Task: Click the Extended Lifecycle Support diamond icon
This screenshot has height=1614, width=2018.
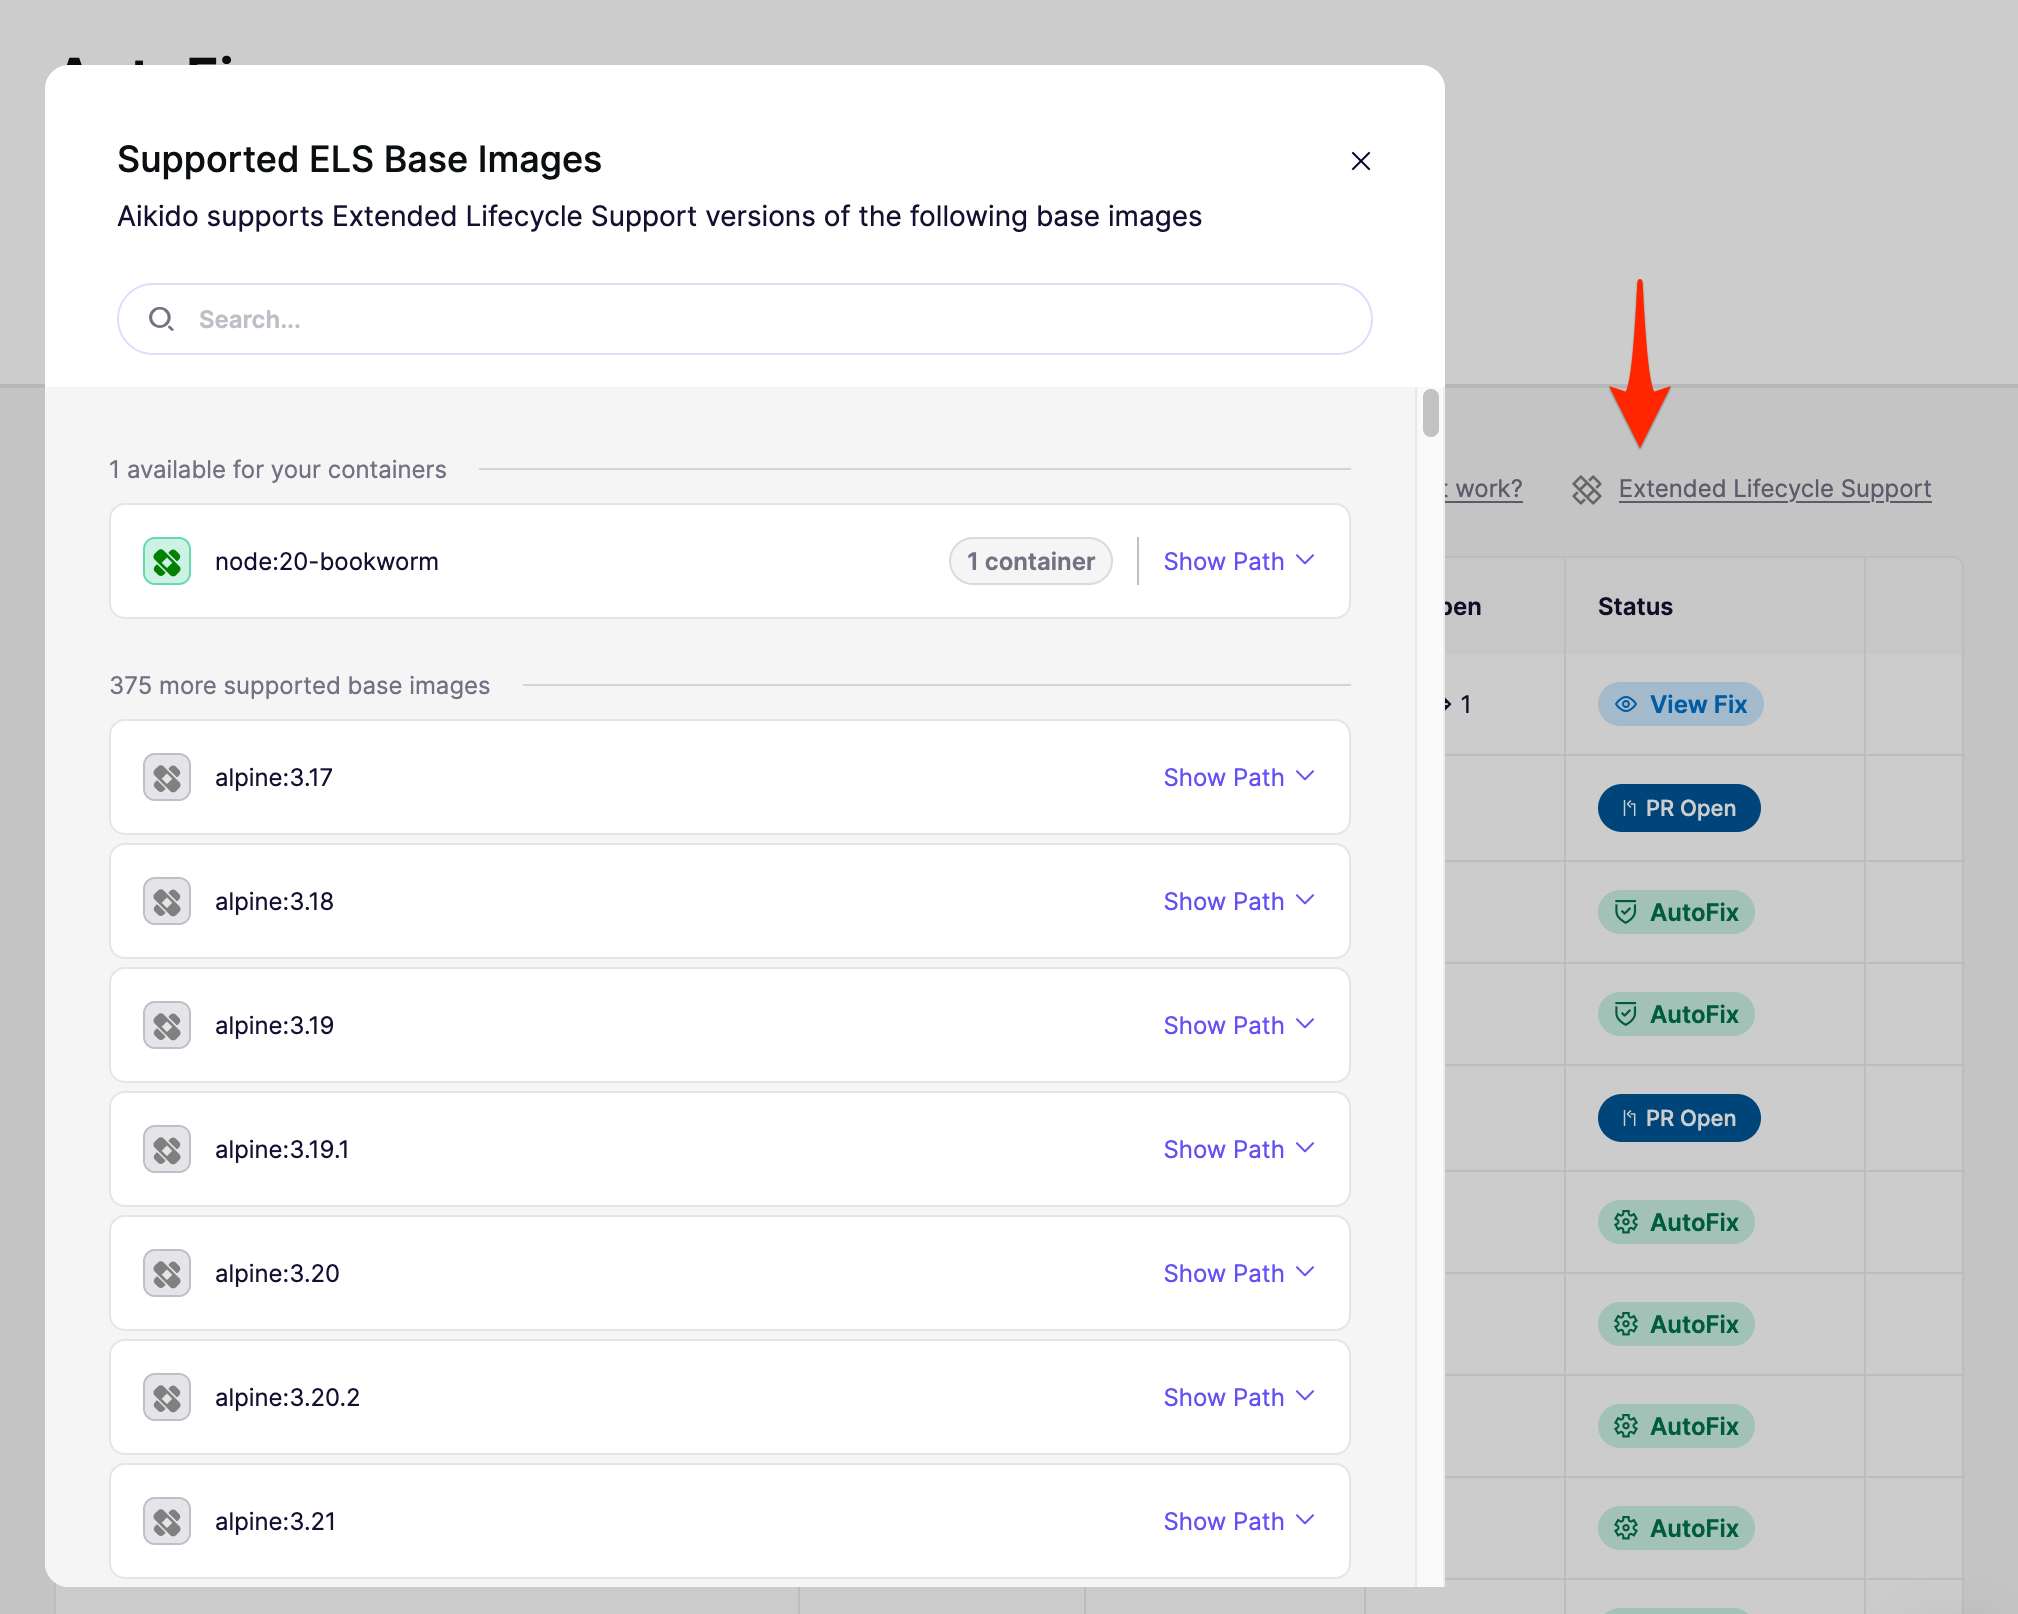Action: pos(1587,489)
